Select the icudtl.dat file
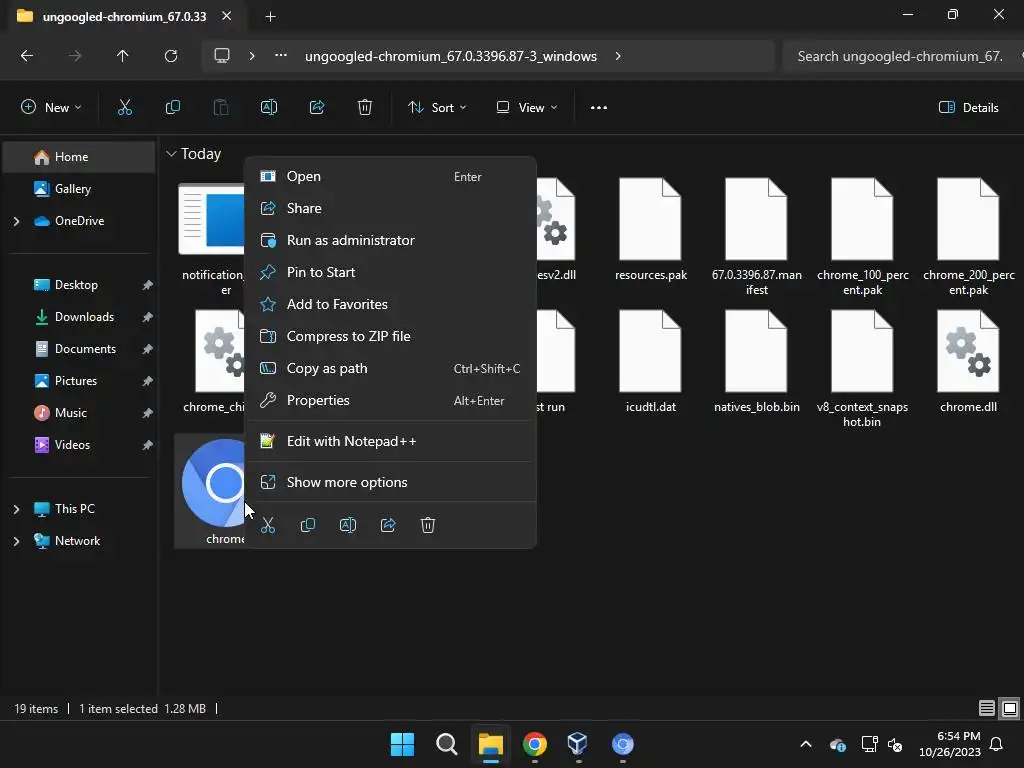Viewport: 1024px width, 768px height. click(650, 360)
